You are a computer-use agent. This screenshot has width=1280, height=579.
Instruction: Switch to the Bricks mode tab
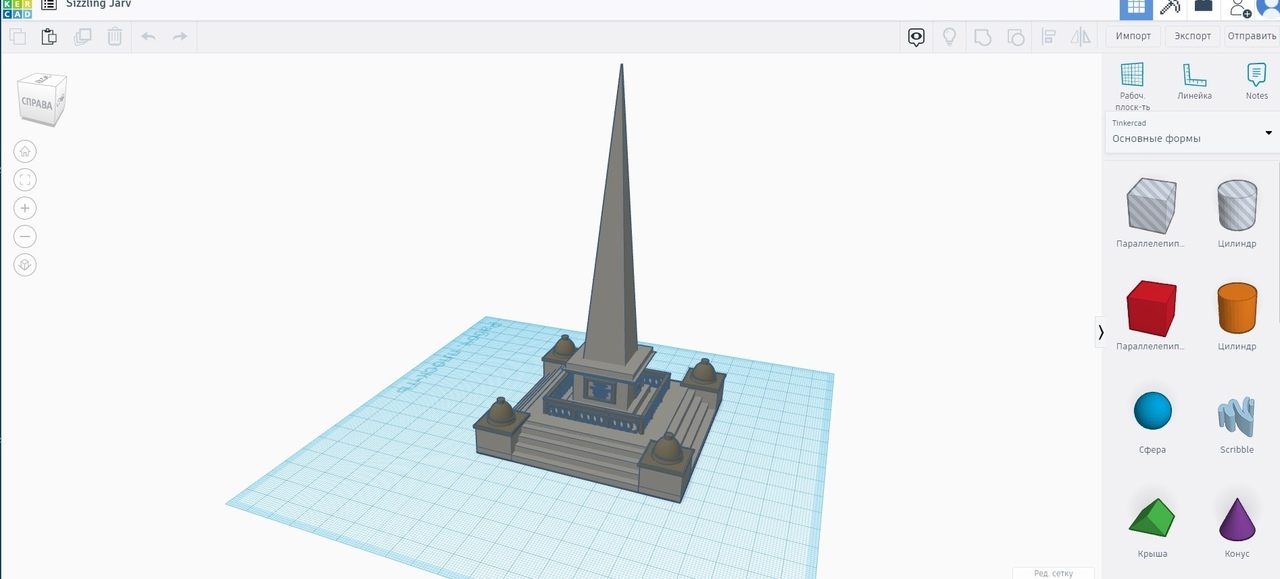(1203, 7)
